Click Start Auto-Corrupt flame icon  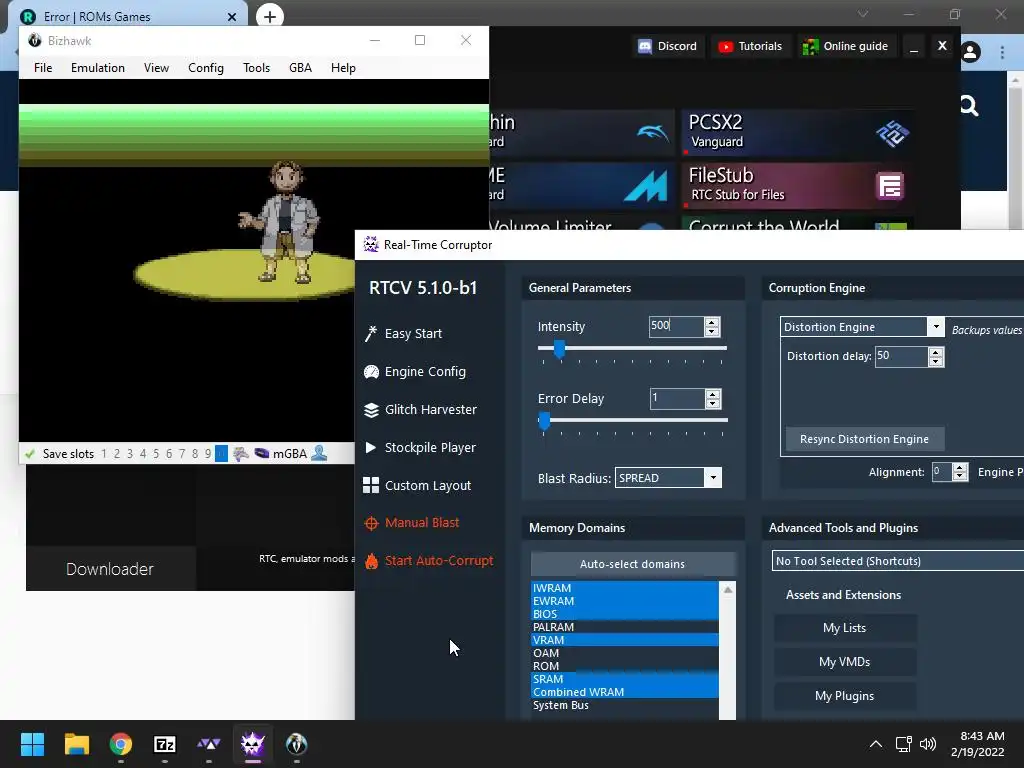point(371,561)
